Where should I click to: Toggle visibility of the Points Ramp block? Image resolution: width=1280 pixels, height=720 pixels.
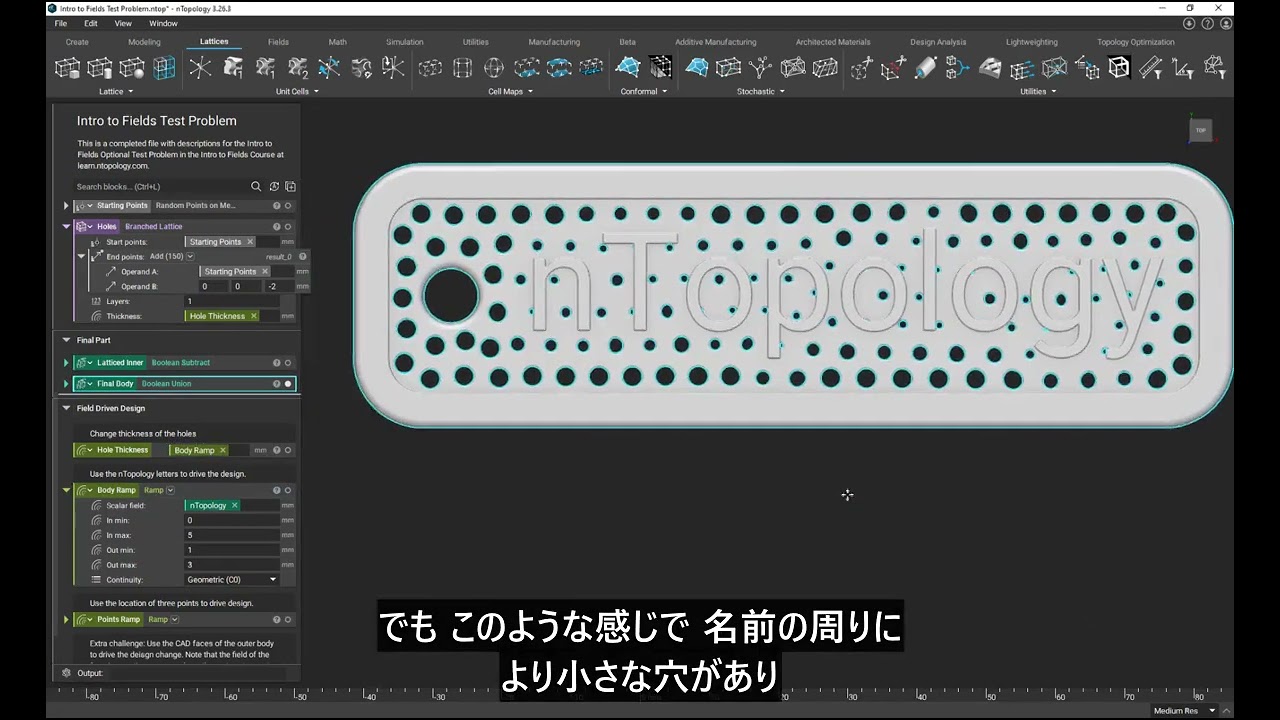pos(288,620)
